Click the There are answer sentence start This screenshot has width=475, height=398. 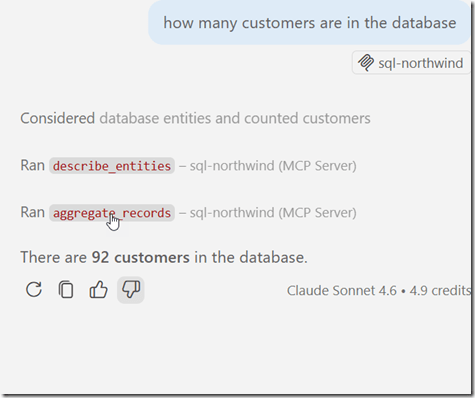click(x=54, y=258)
